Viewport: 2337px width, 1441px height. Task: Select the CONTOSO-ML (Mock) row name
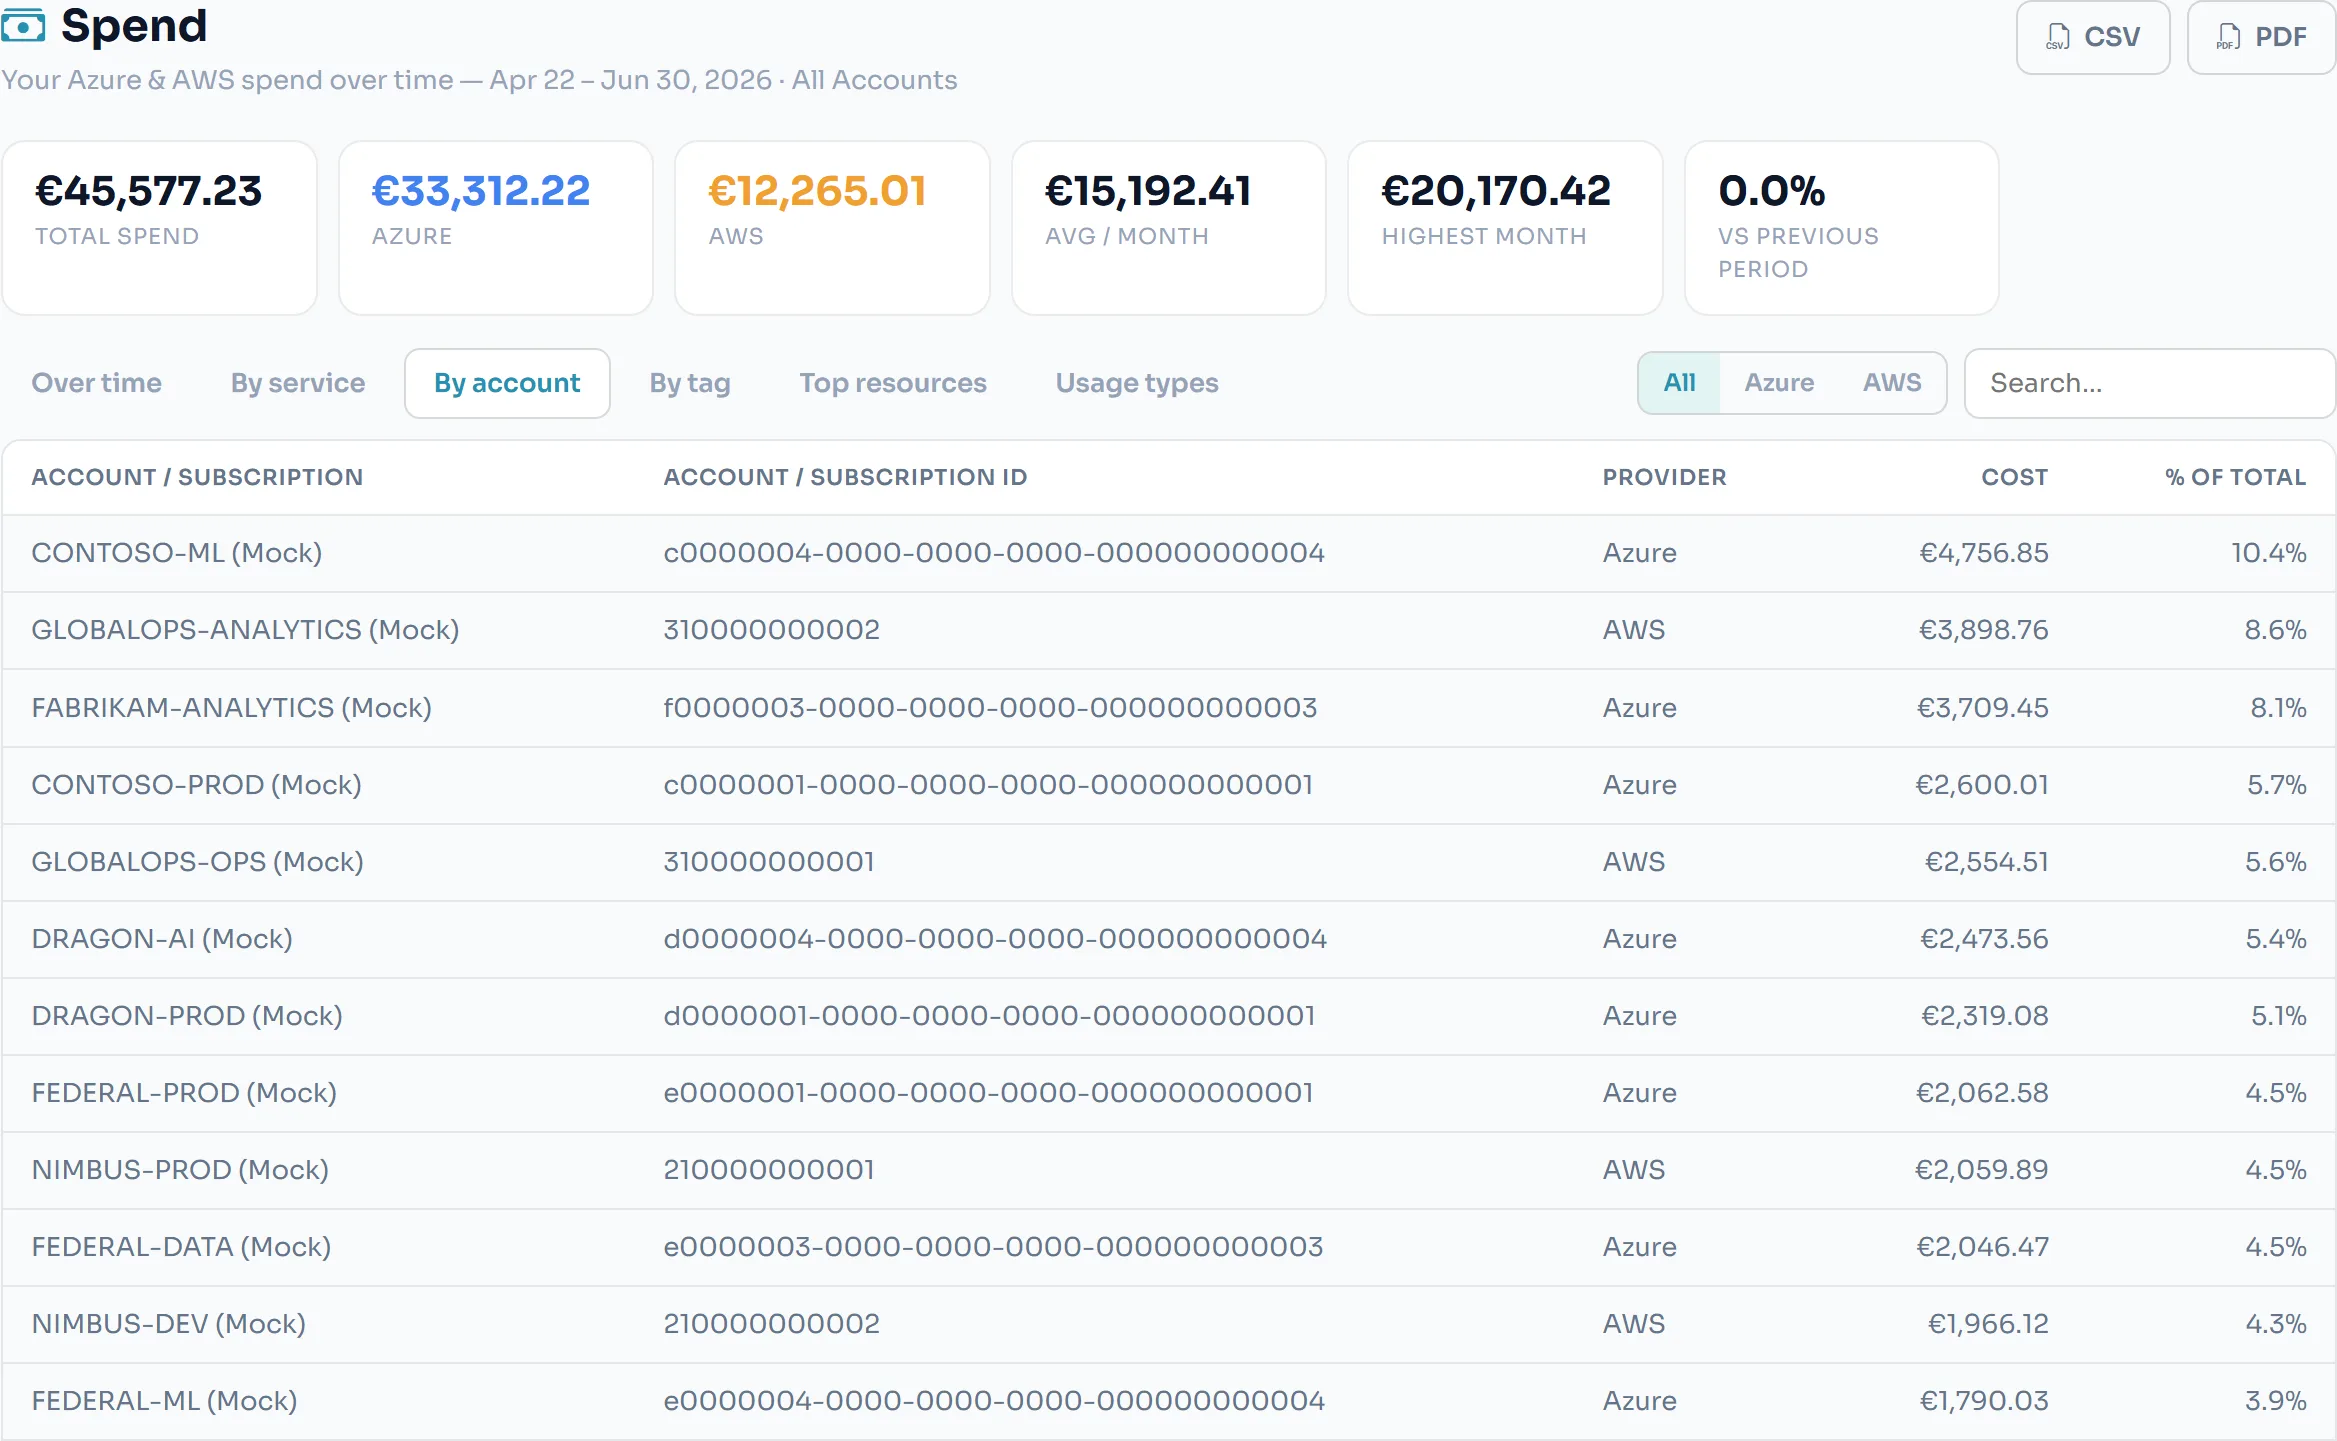tap(177, 553)
